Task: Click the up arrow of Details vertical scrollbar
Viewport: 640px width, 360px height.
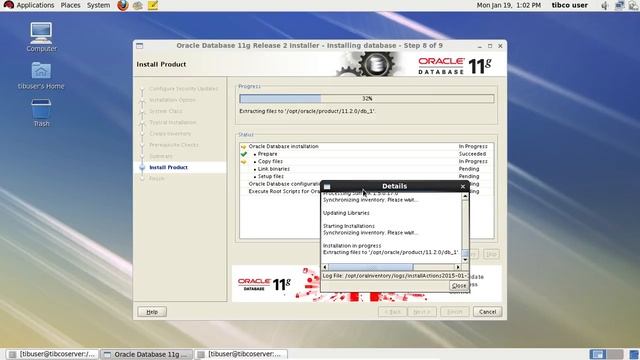Action: pyautogui.click(x=465, y=196)
